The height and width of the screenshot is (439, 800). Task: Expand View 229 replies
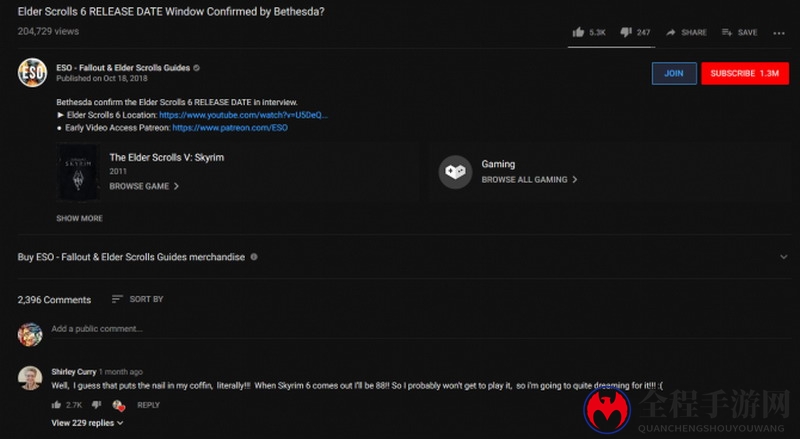87,423
